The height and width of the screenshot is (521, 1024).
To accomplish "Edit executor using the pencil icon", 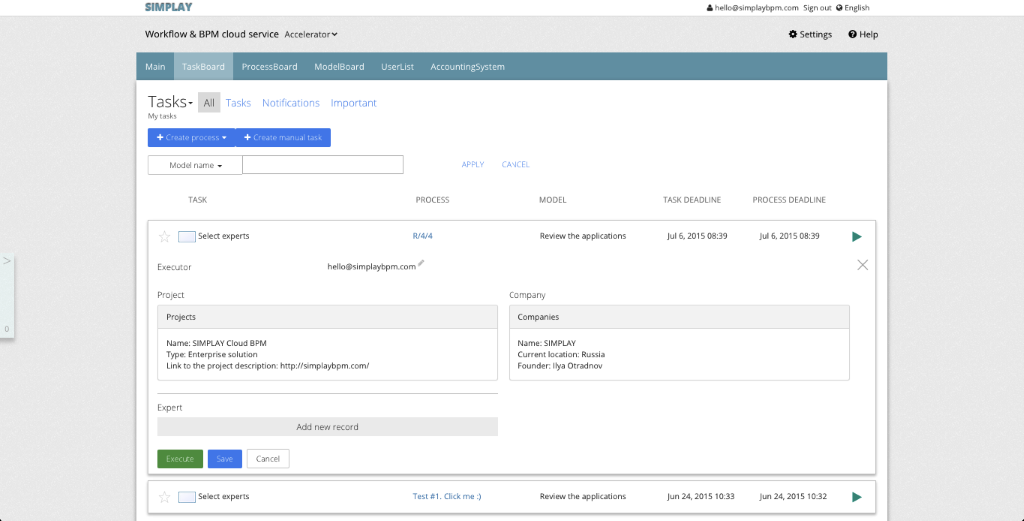I will [421, 263].
